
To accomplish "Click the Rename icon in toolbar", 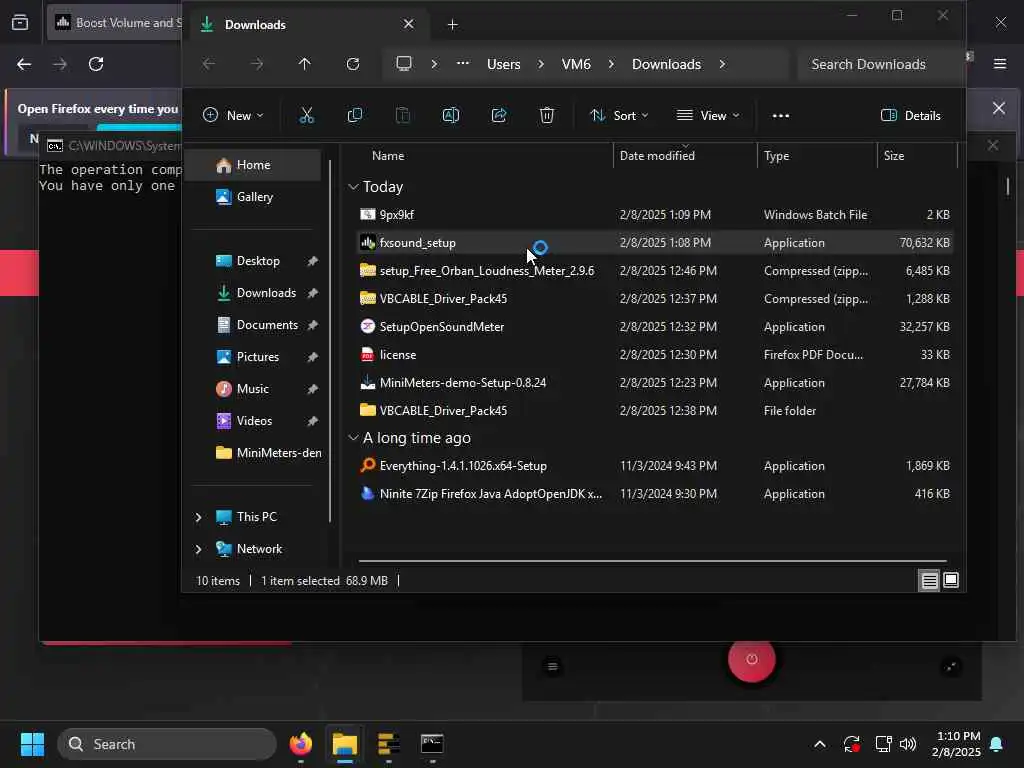I will (451, 116).
